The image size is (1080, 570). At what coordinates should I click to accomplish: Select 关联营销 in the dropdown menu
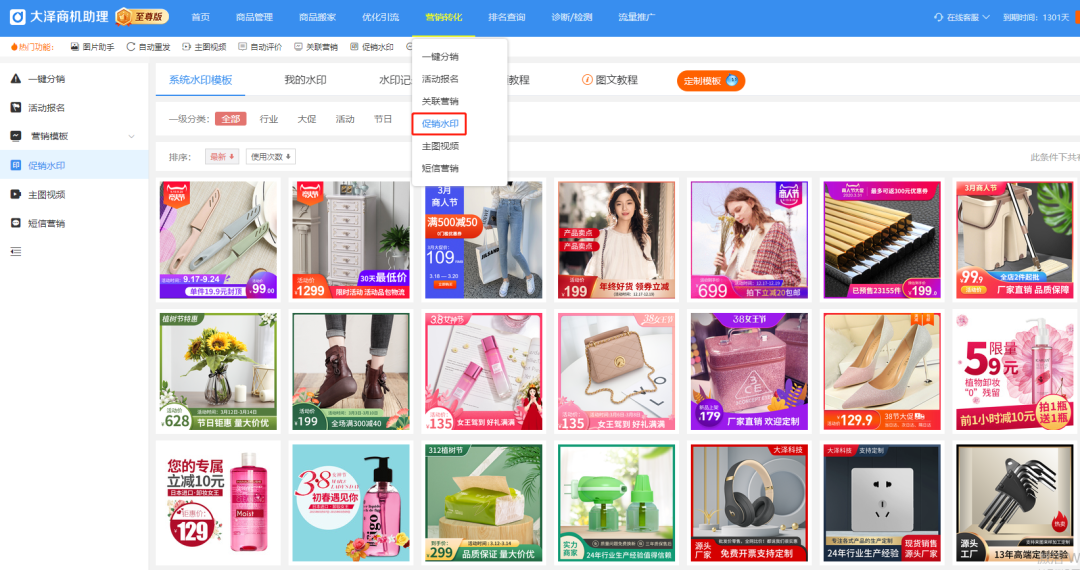pos(440,101)
